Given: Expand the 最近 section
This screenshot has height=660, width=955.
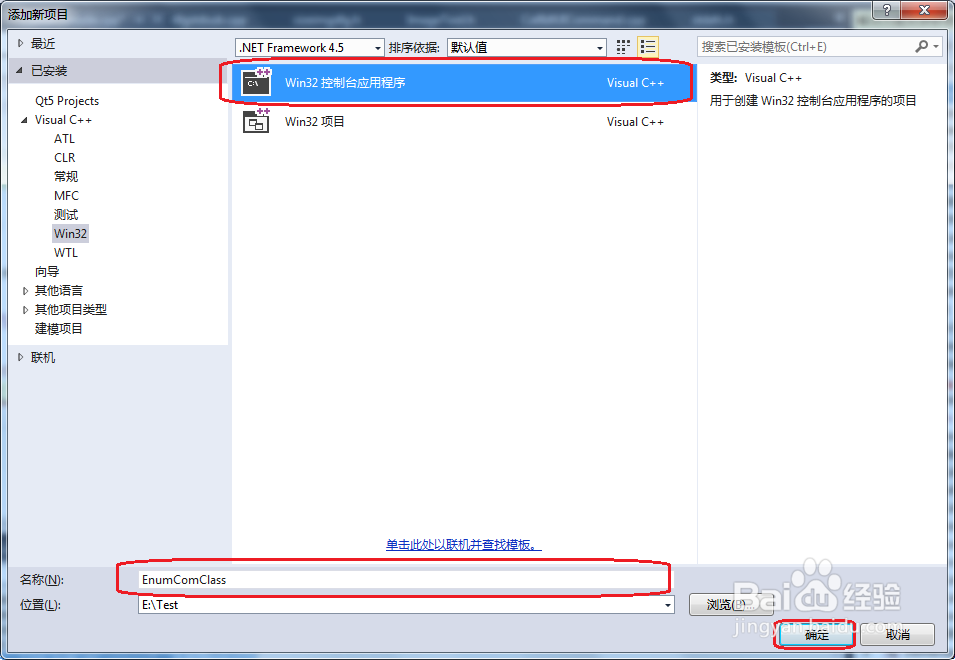Looking at the screenshot, I should tap(21, 43).
